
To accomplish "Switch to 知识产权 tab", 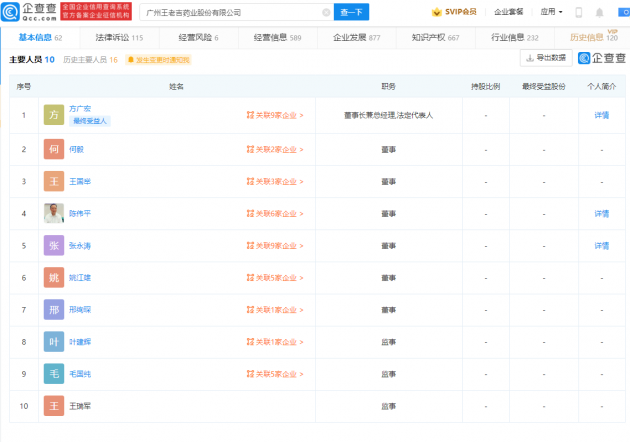I will pos(435,37).
